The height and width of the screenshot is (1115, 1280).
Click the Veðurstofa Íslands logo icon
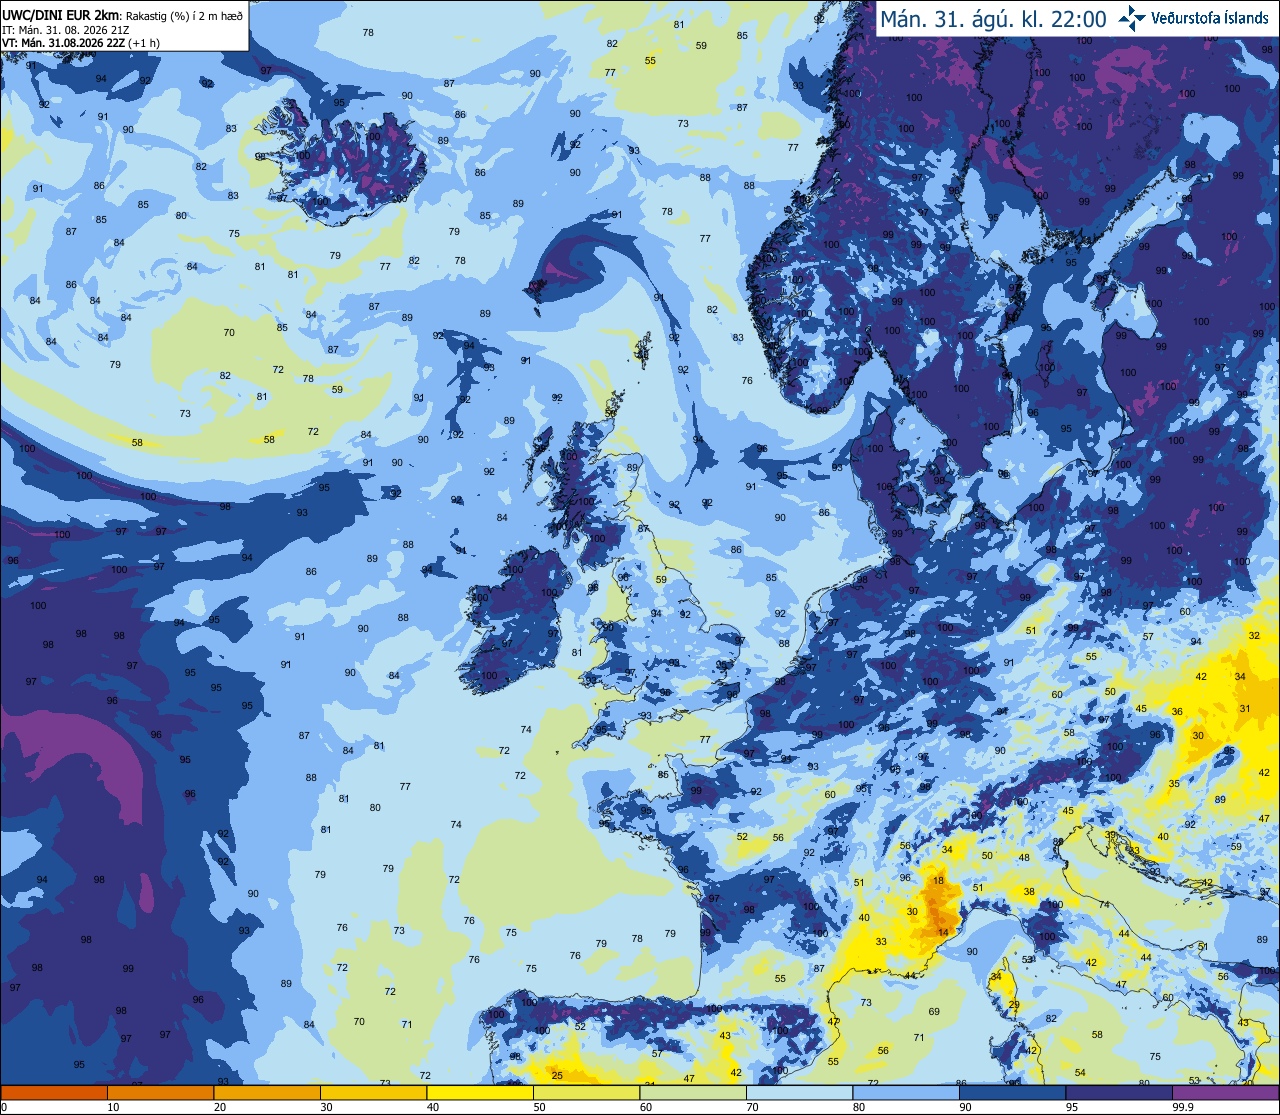[x=1132, y=17]
